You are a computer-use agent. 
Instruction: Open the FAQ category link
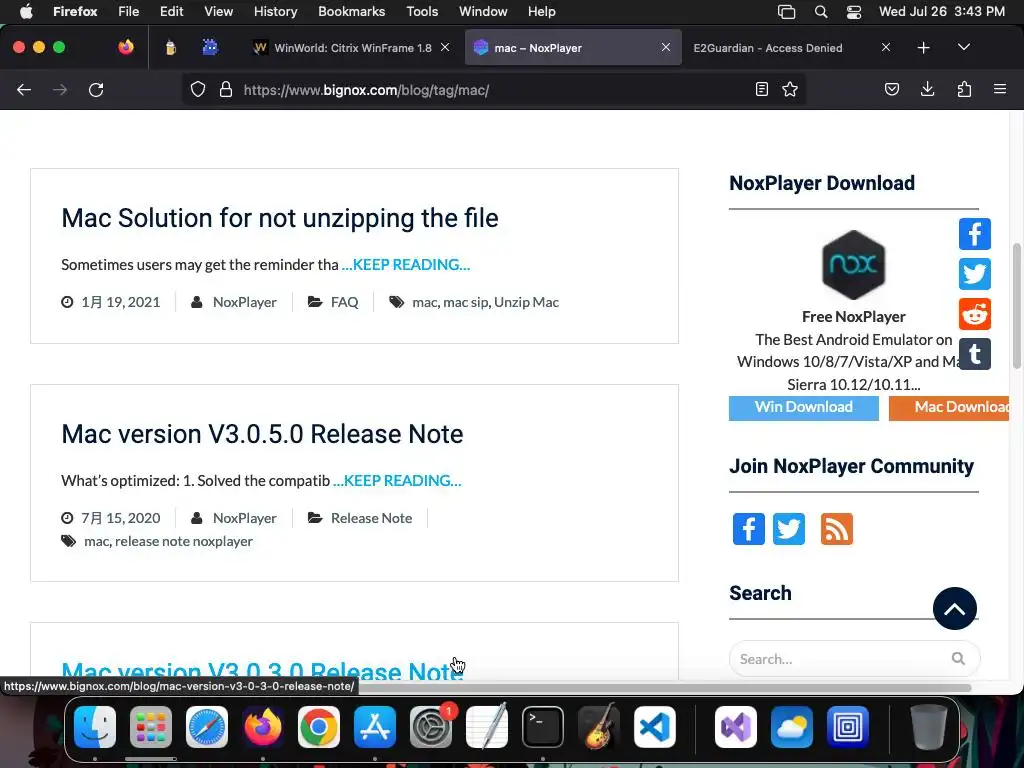[x=344, y=302]
